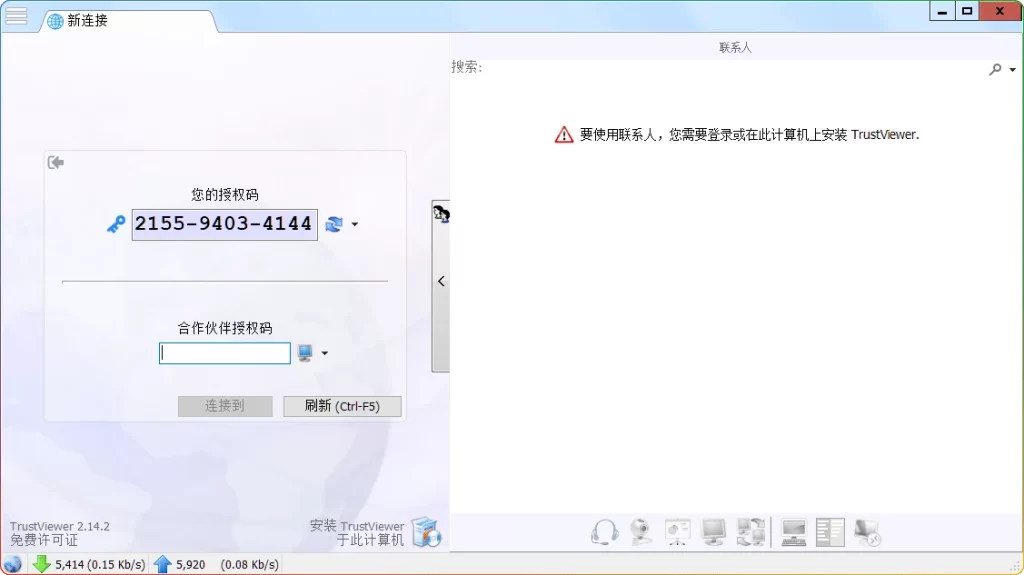The height and width of the screenshot is (575, 1024).
Task: Close the TrustViewer window
Action: tap(1000, 11)
